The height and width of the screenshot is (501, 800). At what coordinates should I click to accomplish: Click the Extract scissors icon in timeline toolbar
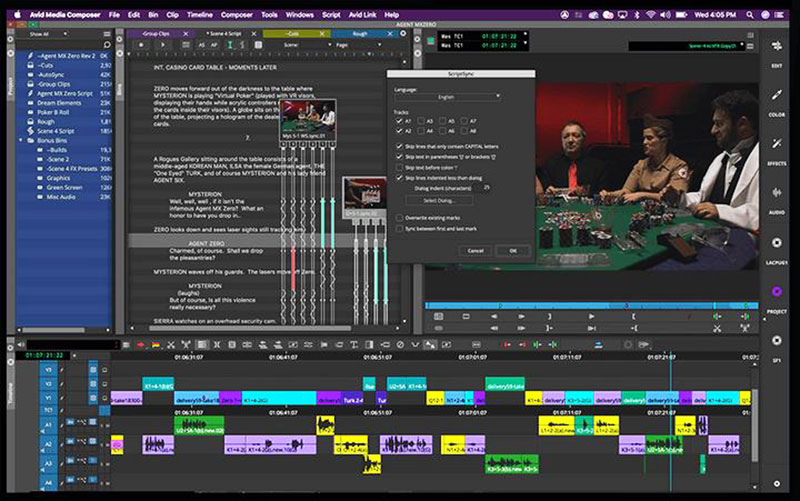tap(171, 345)
